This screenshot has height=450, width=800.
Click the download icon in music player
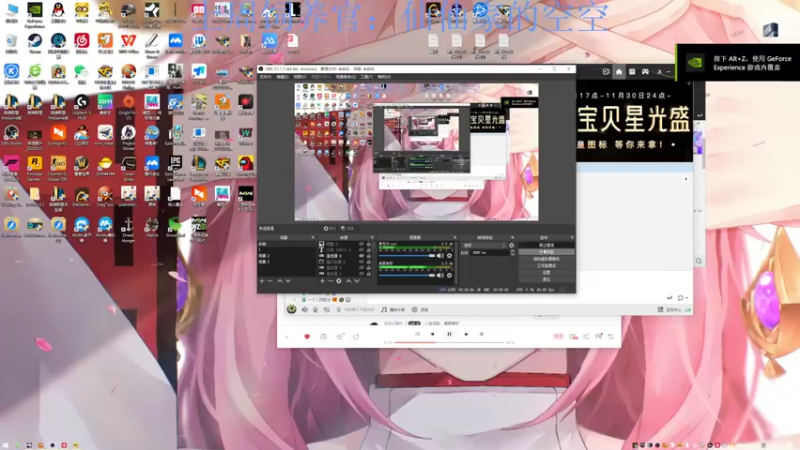coord(340,337)
